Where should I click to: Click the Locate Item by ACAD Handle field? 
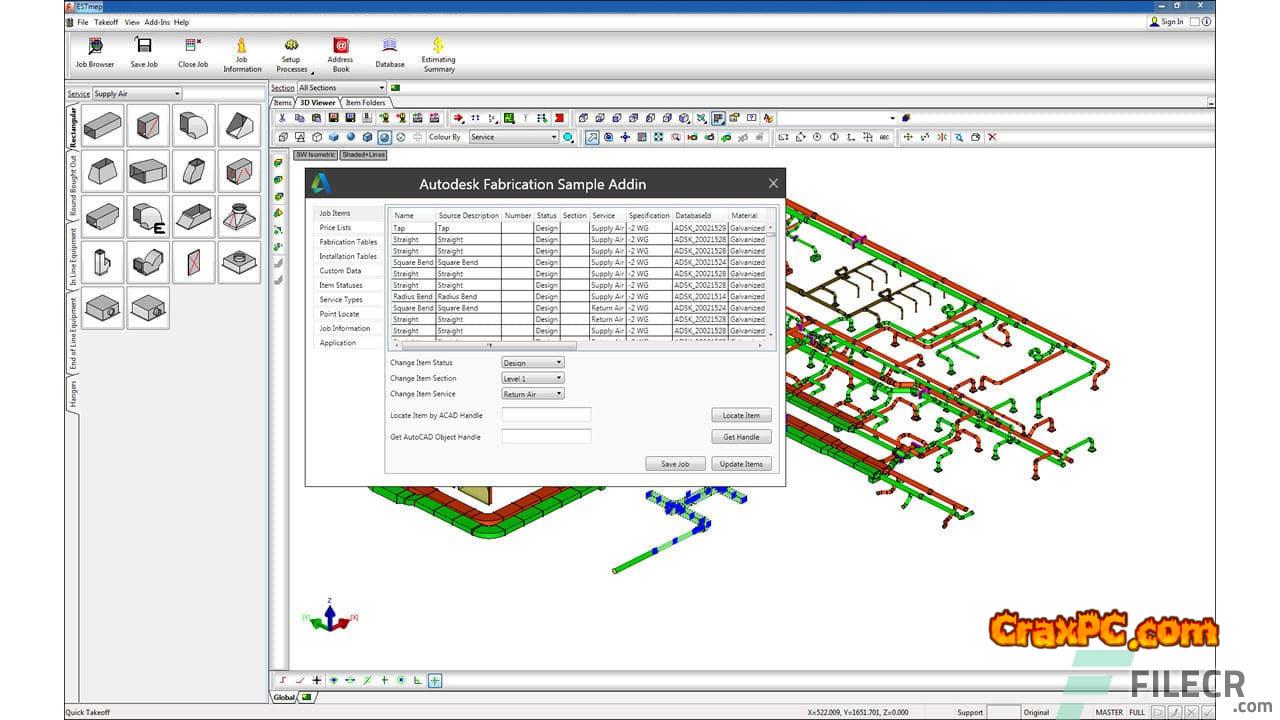pos(546,415)
